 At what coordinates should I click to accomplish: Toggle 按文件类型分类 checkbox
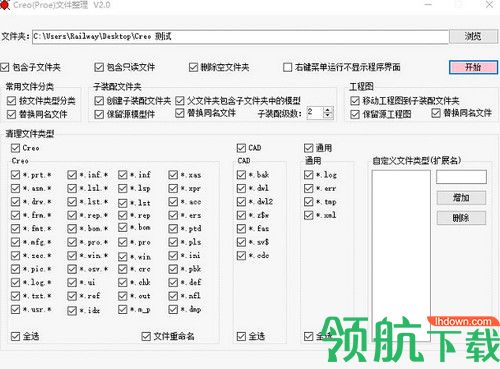tap(11, 101)
